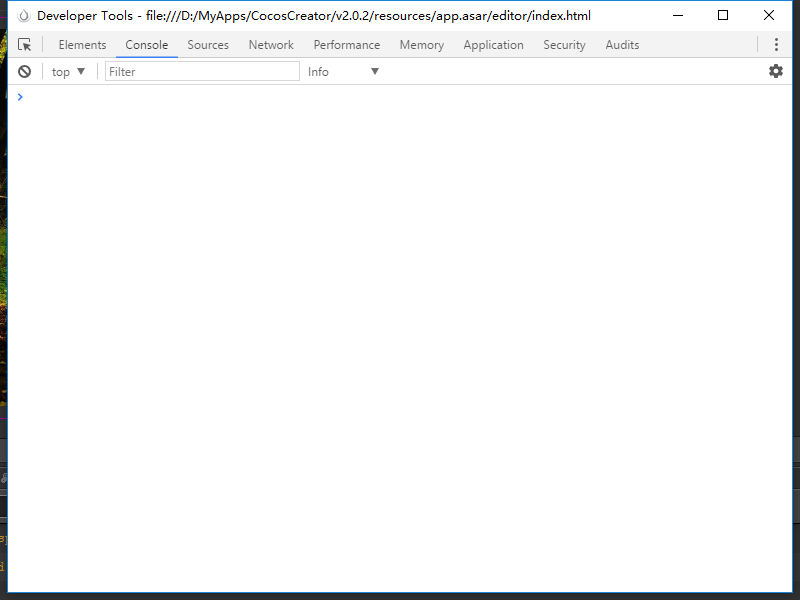Open the Sources tab
The image size is (800, 600).
(208, 45)
